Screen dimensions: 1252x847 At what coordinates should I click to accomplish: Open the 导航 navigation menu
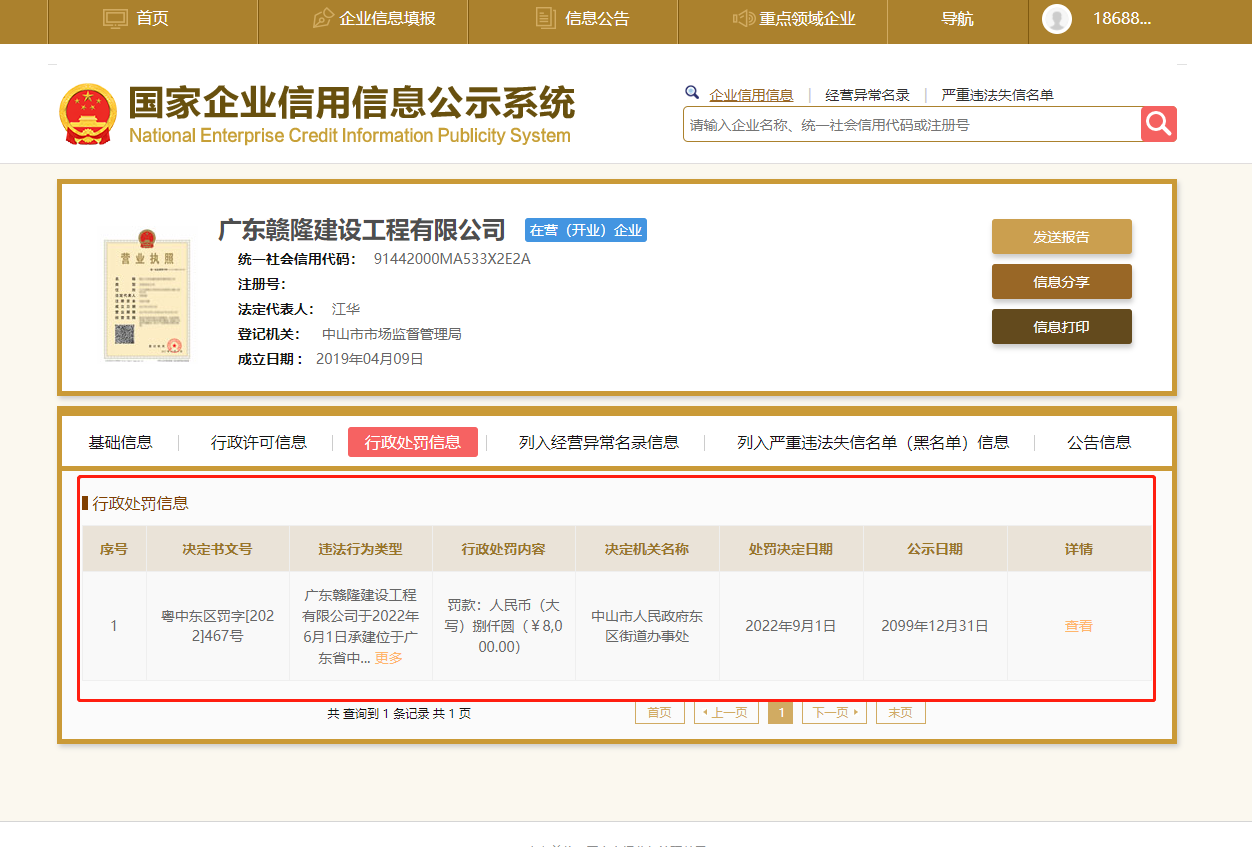957,19
